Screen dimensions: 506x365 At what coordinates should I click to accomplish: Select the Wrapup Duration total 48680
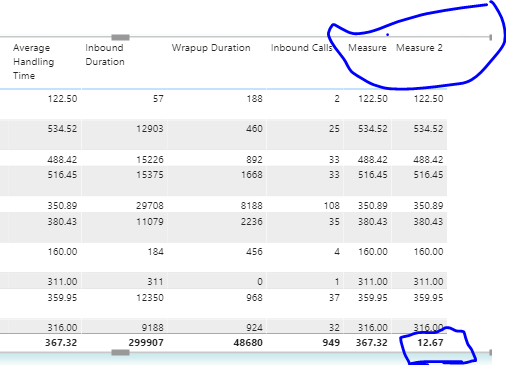[248, 343]
